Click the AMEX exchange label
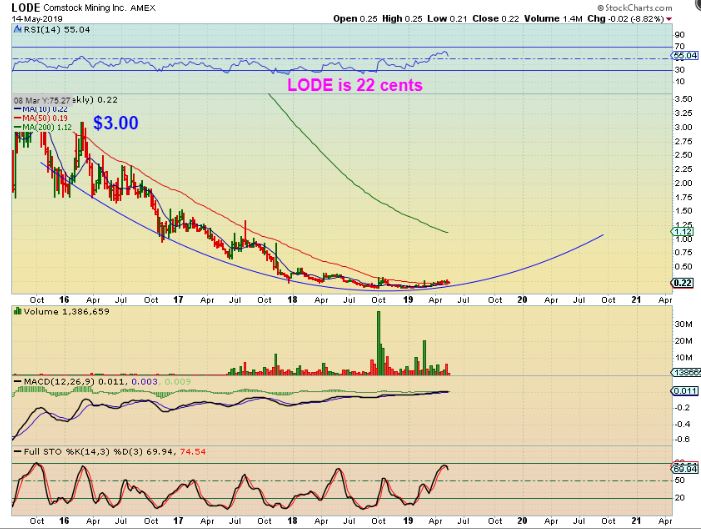Screen dimensions: 701x529 coord(143,8)
